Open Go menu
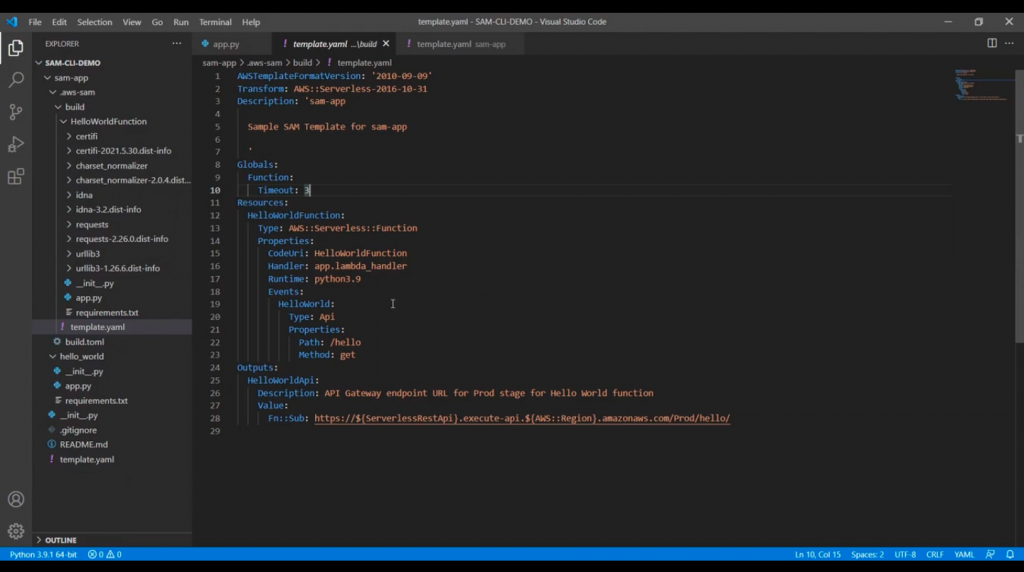 click(x=157, y=22)
